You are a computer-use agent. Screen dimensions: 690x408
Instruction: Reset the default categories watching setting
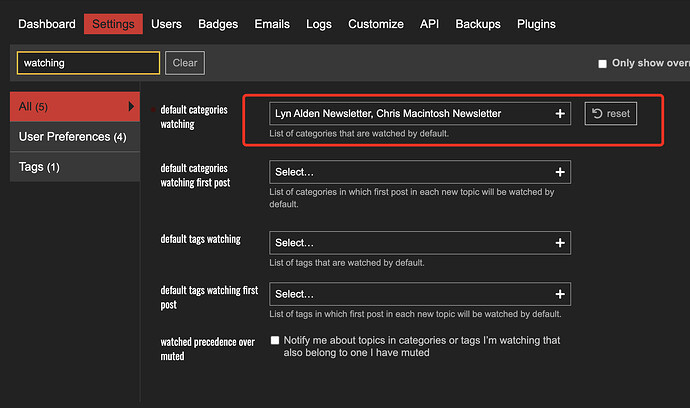click(x=610, y=114)
